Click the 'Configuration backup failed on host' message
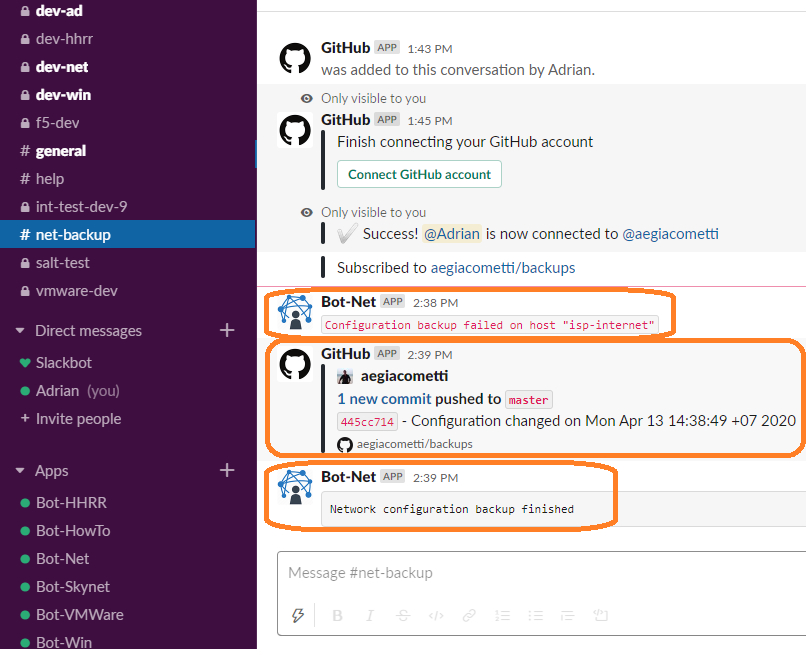The height and width of the screenshot is (649, 806). coord(489,325)
